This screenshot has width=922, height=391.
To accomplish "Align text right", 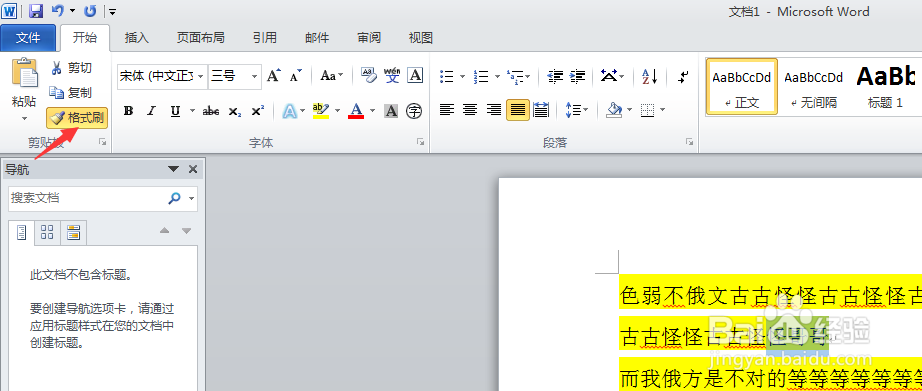I will (494, 109).
